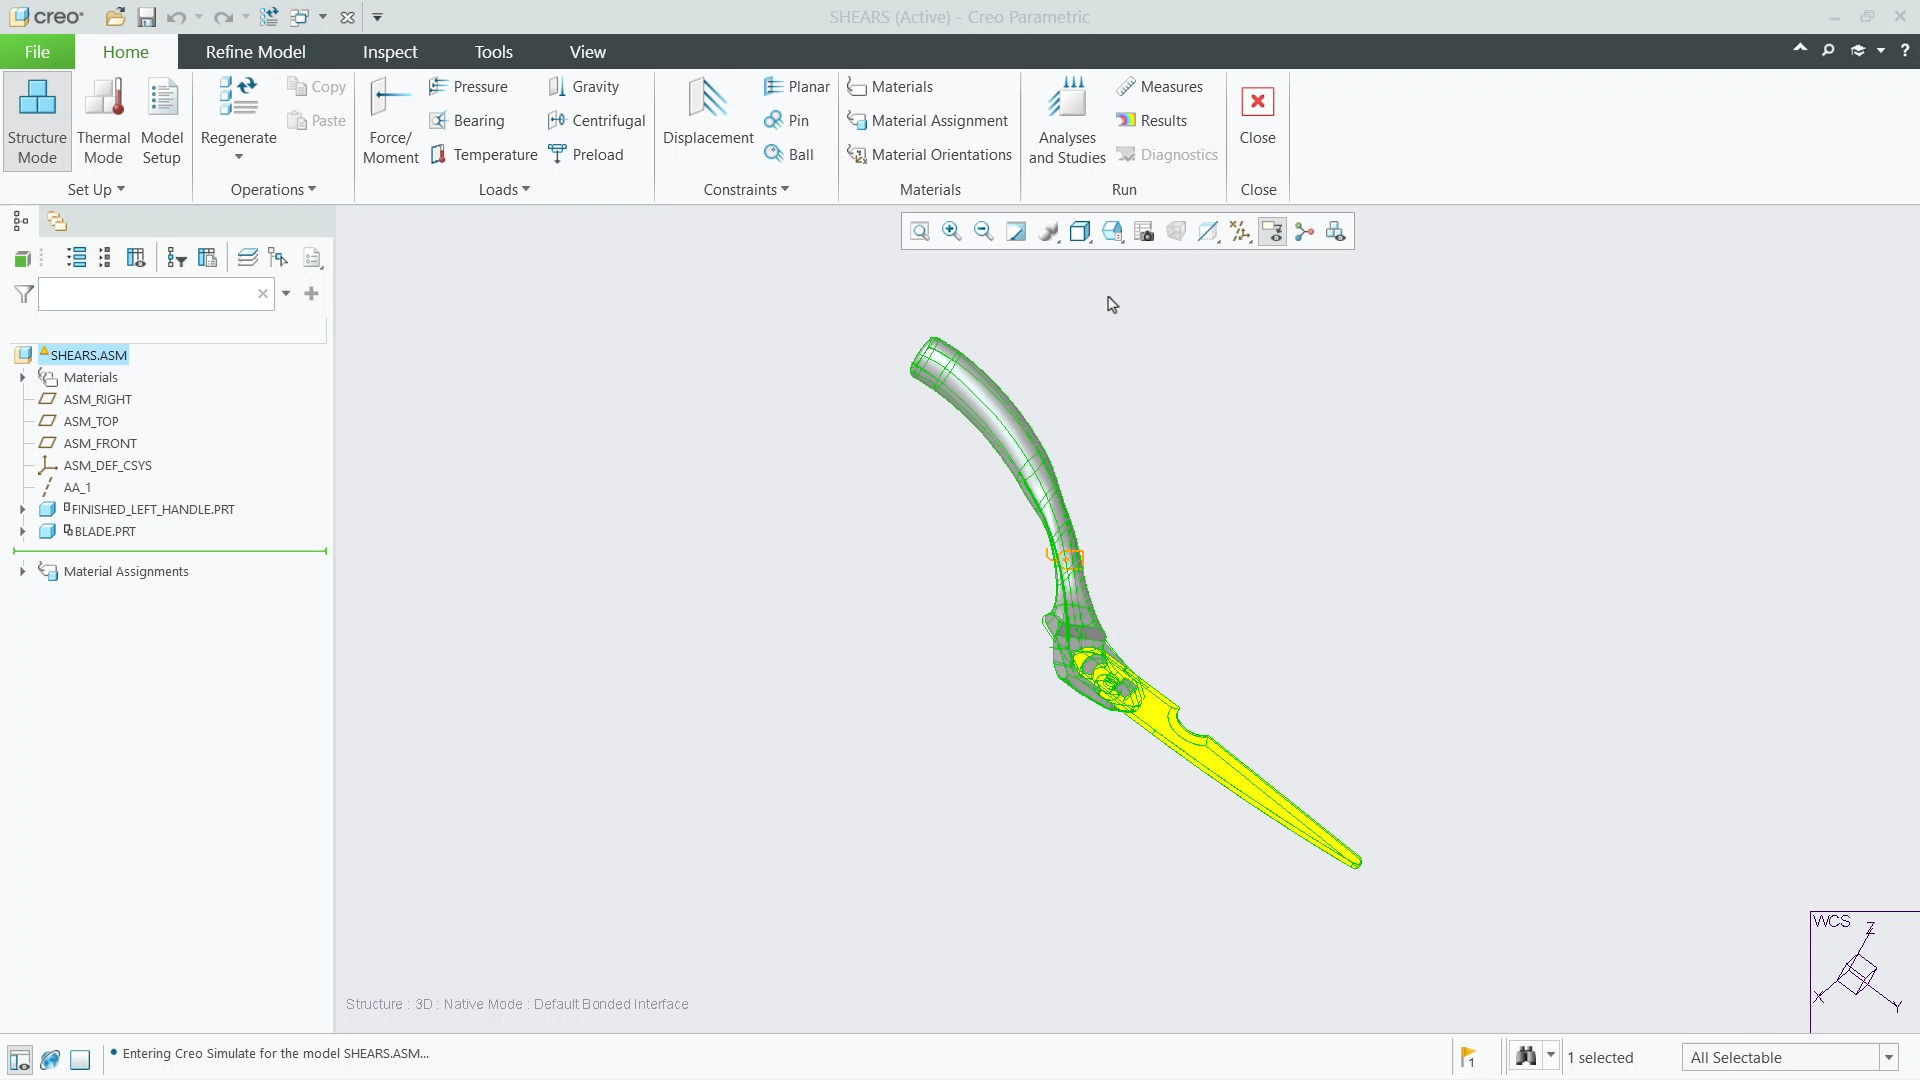Apply a Temperature load
Screen dimensions: 1920x1080
tap(484, 155)
